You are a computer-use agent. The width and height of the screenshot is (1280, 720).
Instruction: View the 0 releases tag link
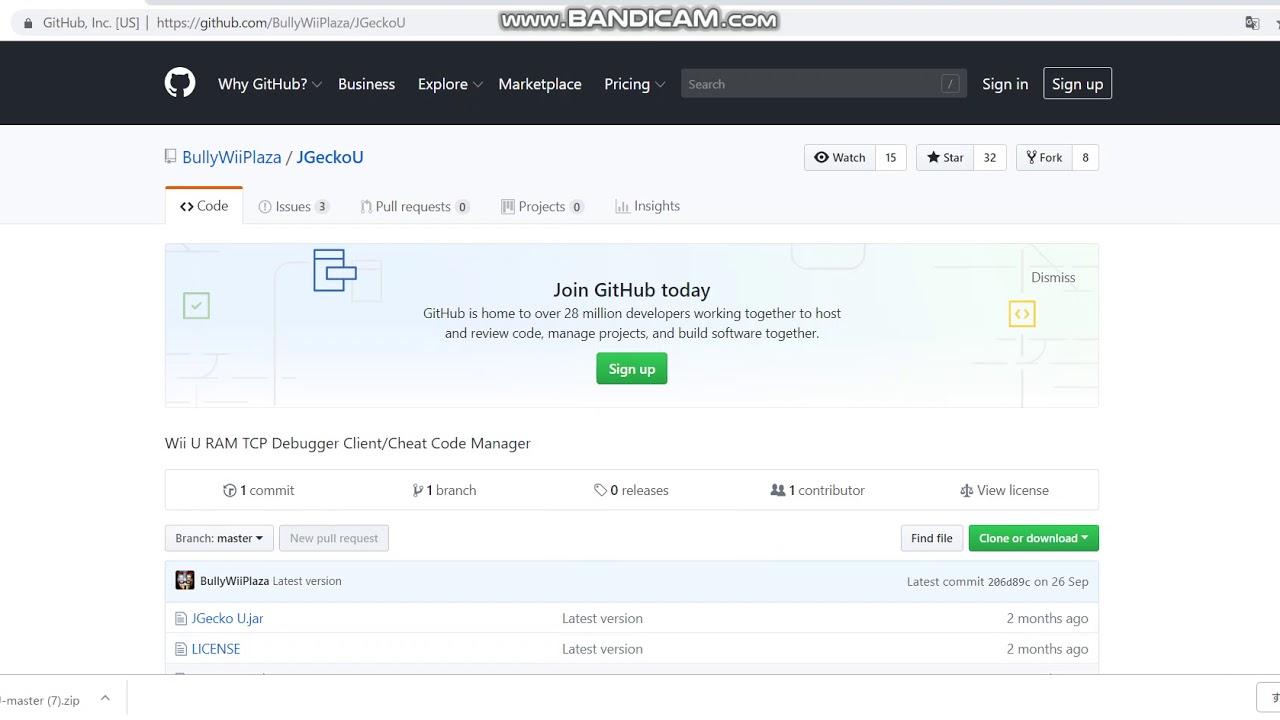pos(631,490)
